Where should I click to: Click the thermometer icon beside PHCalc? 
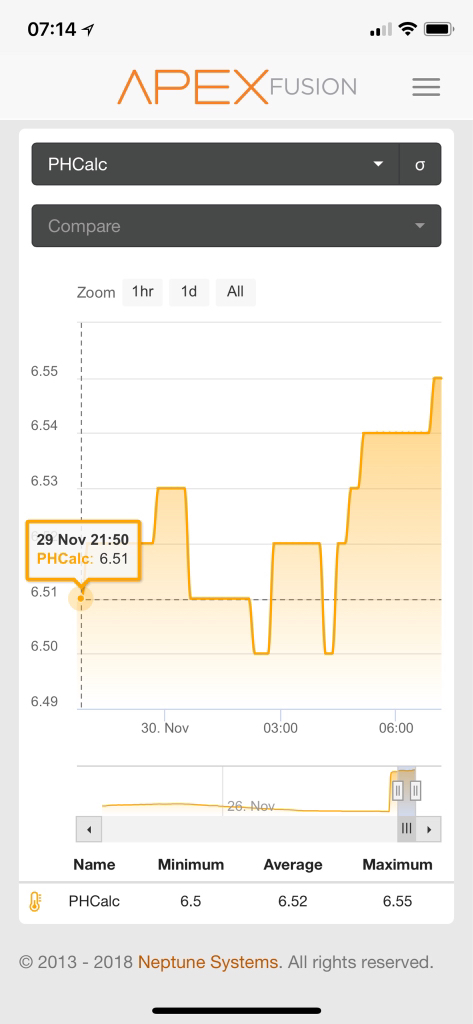click(x=35, y=902)
